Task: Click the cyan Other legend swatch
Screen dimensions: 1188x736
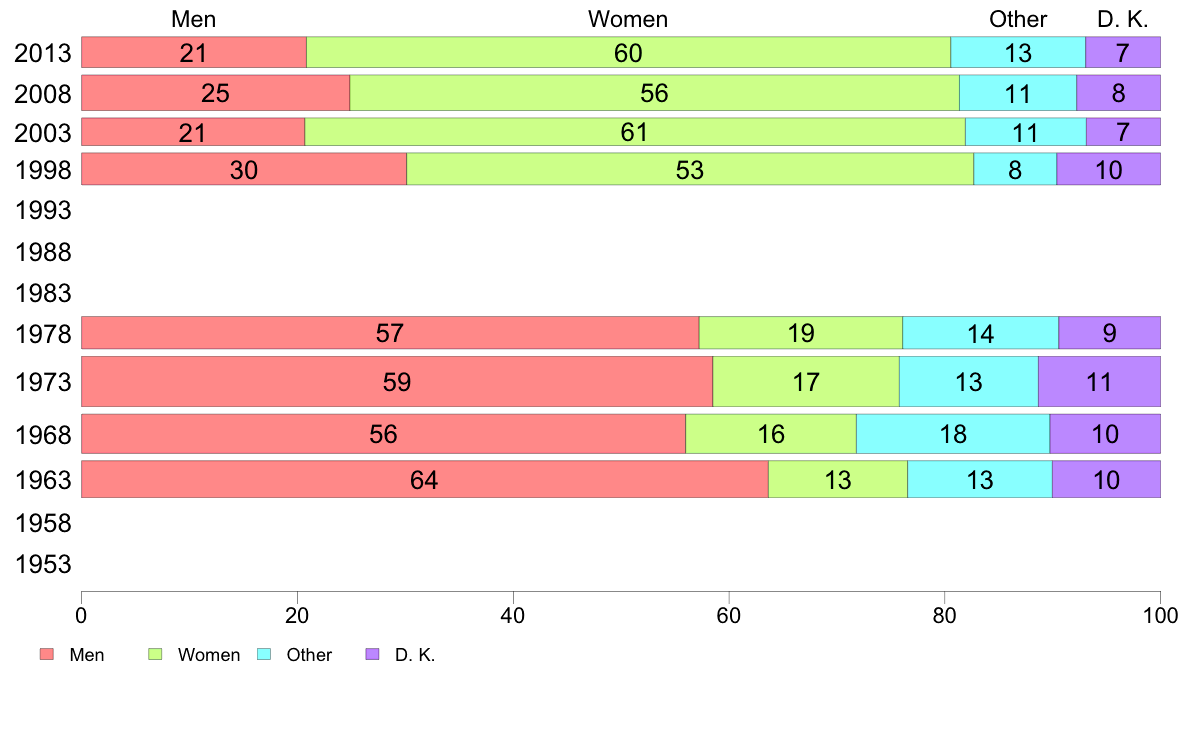Action: (x=264, y=654)
